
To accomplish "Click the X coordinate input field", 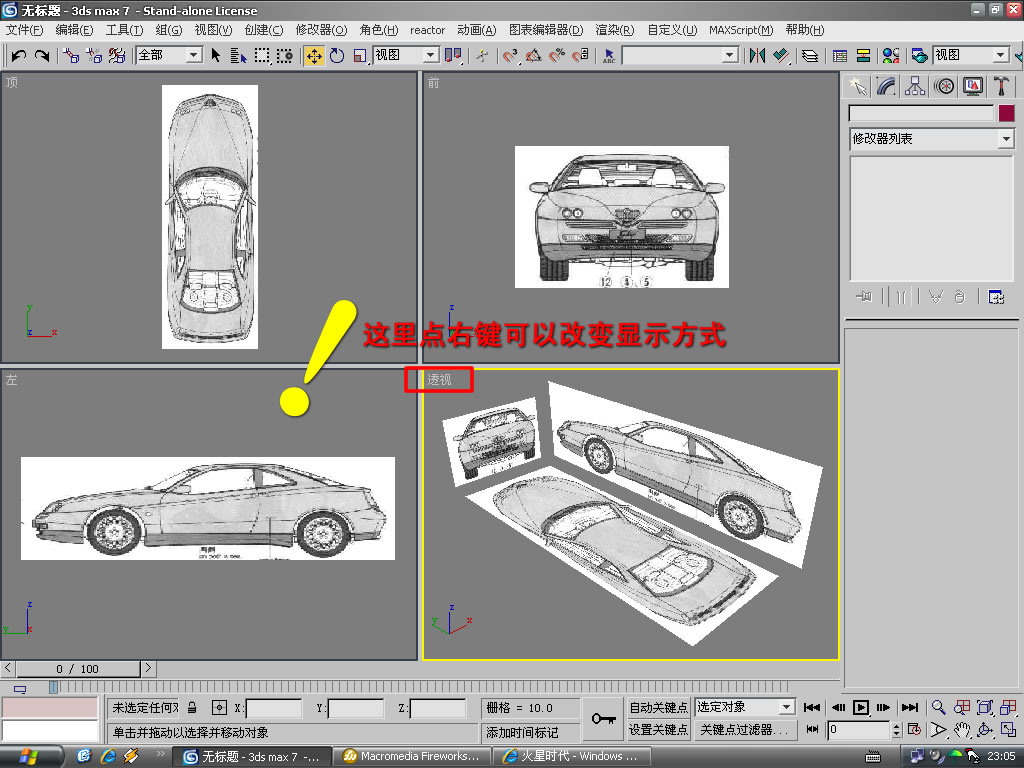I will click(274, 708).
